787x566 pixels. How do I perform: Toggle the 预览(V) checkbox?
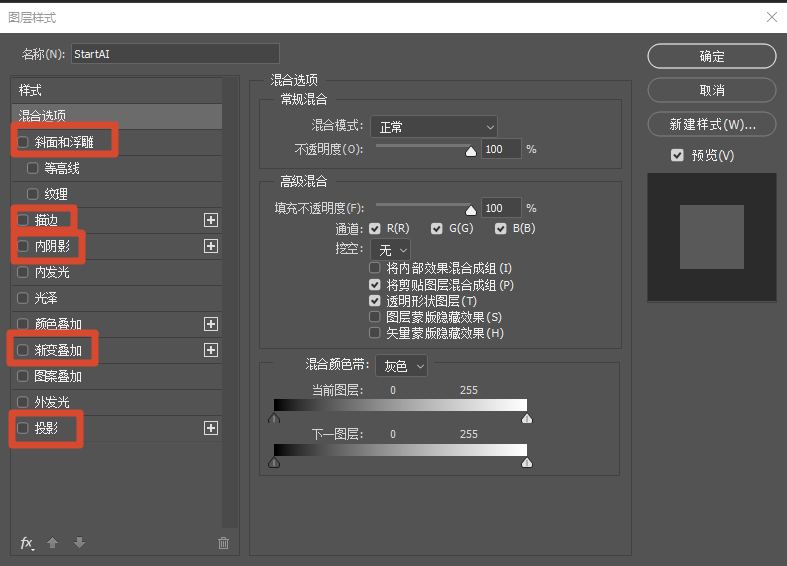tap(677, 155)
